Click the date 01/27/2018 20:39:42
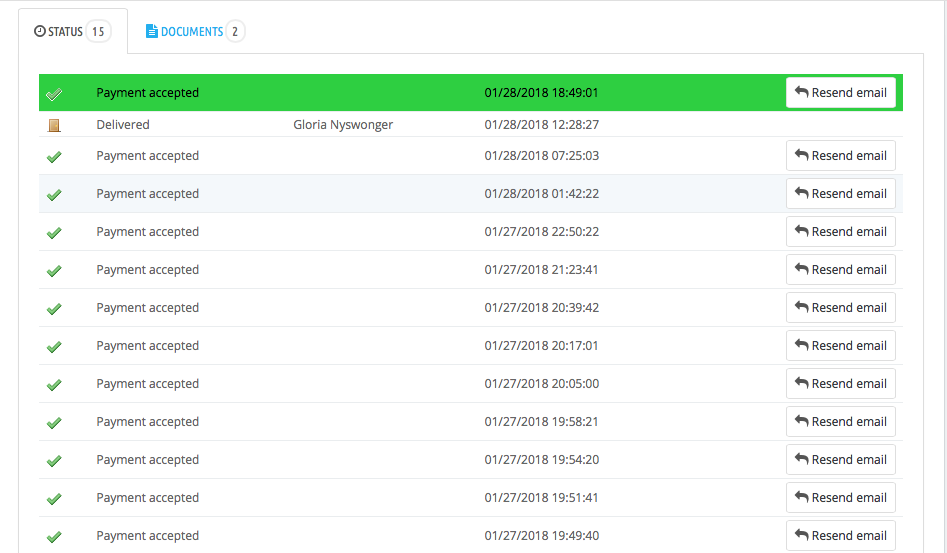947x553 pixels. point(542,308)
